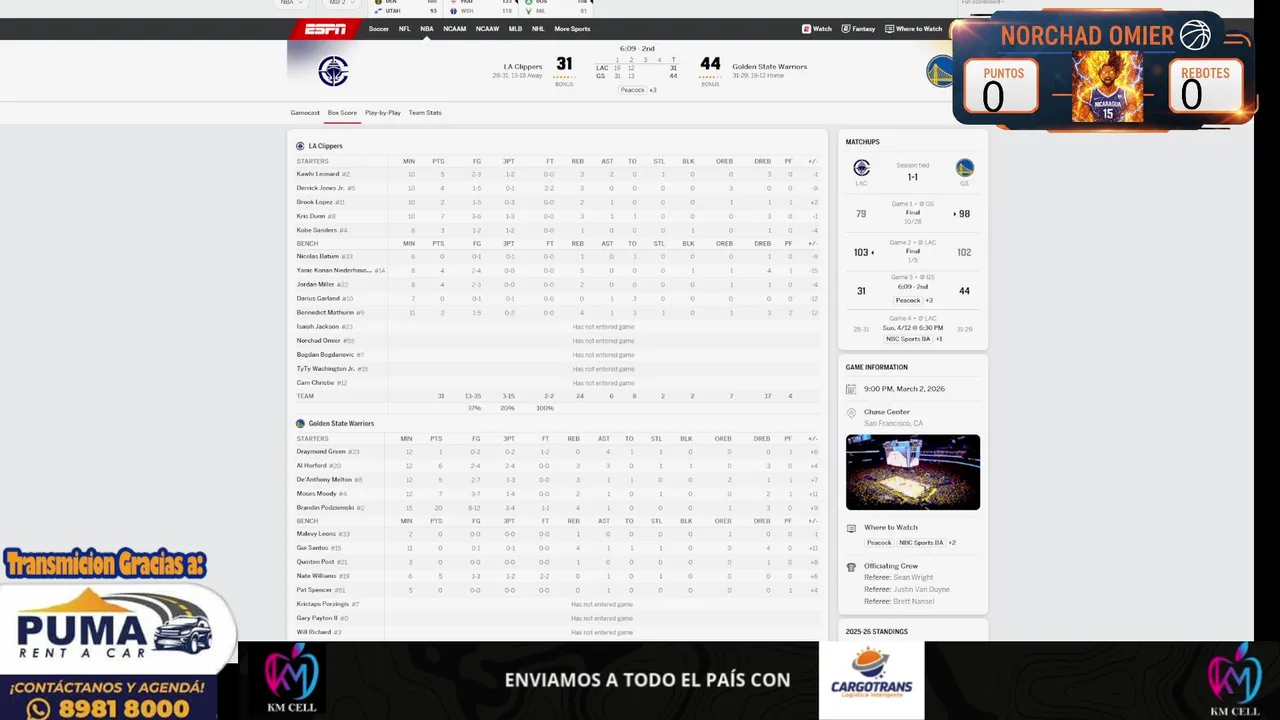Click the TV icon beside Where to Watch
Viewport: 1280px width, 720px height.
(x=851, y=528)
